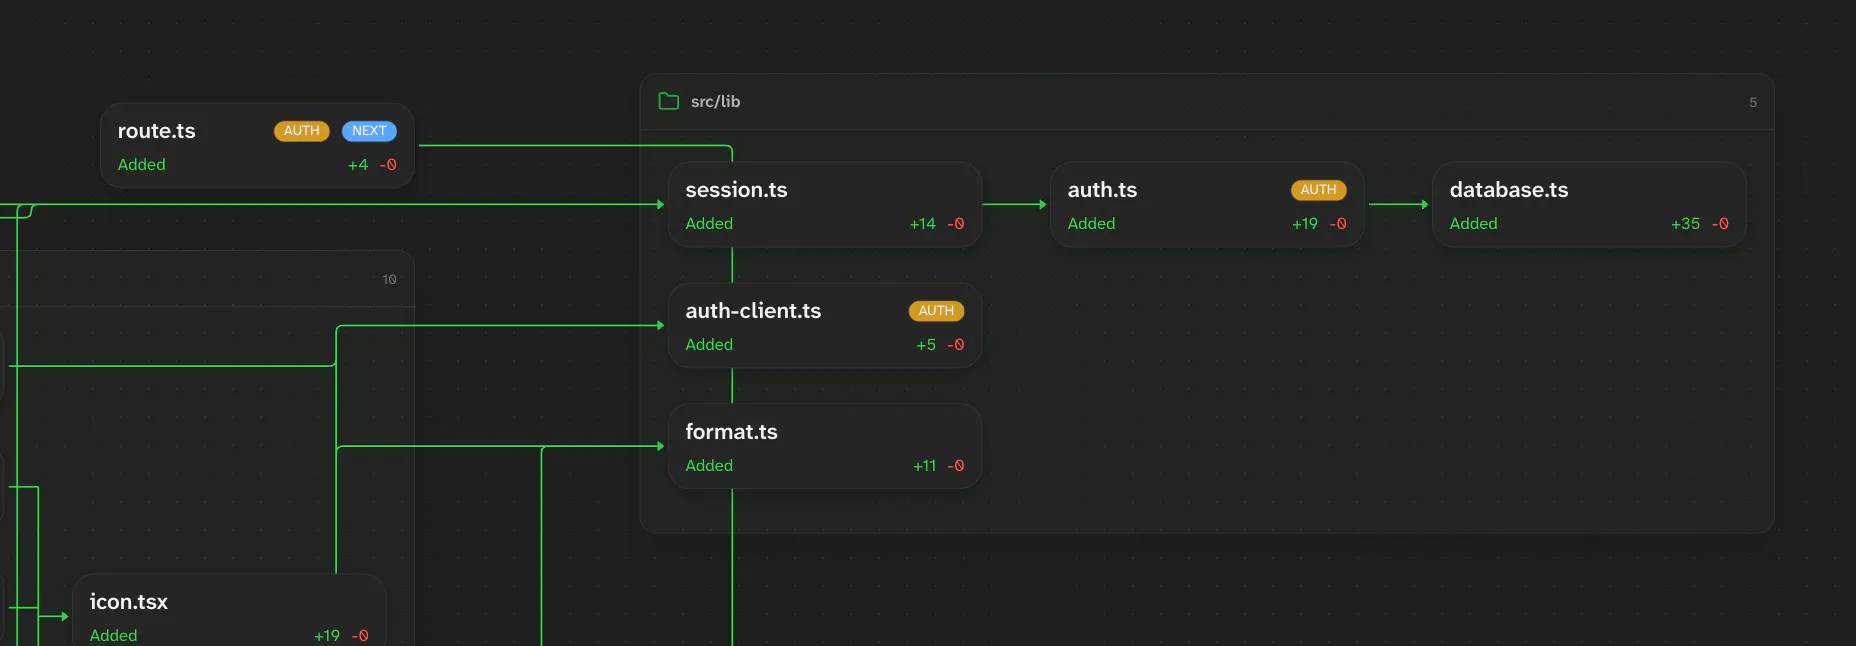The width and height of the screenshot is (1856, 646).
Task: Open the database.ts file node
Action: pos(1589,204)
